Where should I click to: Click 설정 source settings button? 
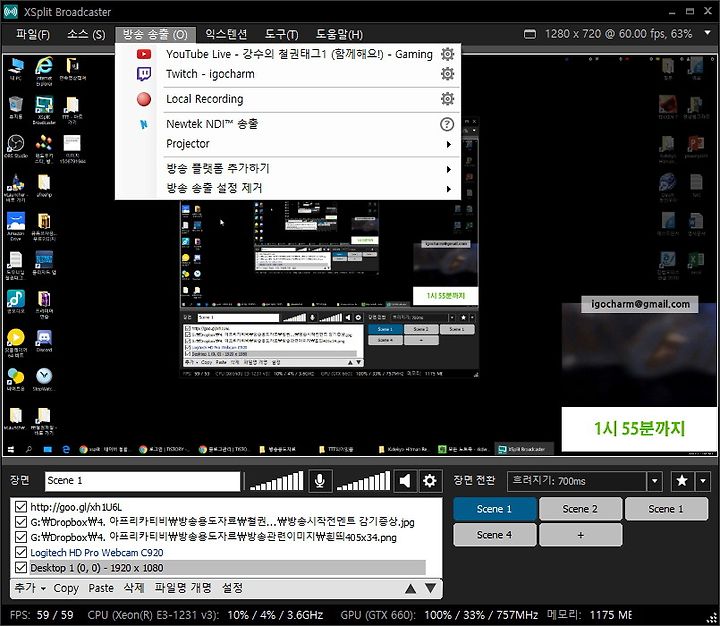click(x=232, y=588)
